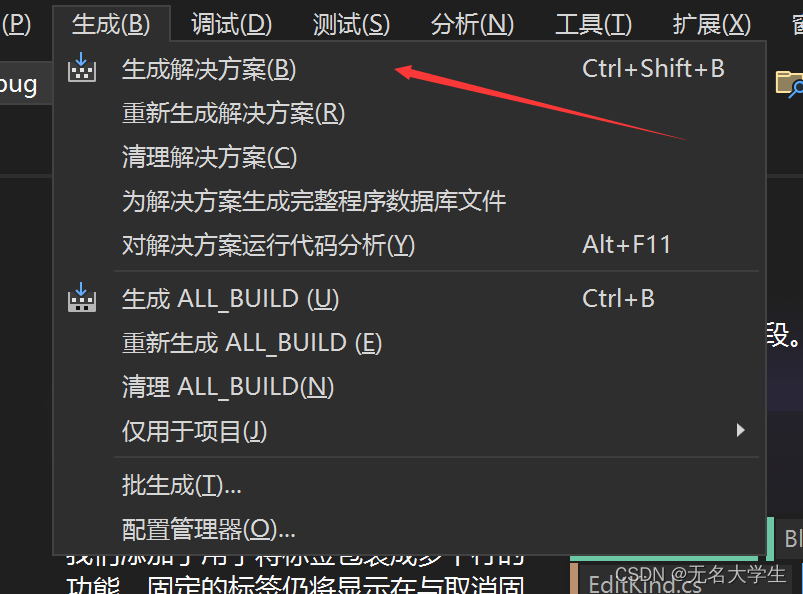Viewport: 803px width, 594px height.
Task: Choose 重新生成解决方案(R)
Action: point(409,113)
